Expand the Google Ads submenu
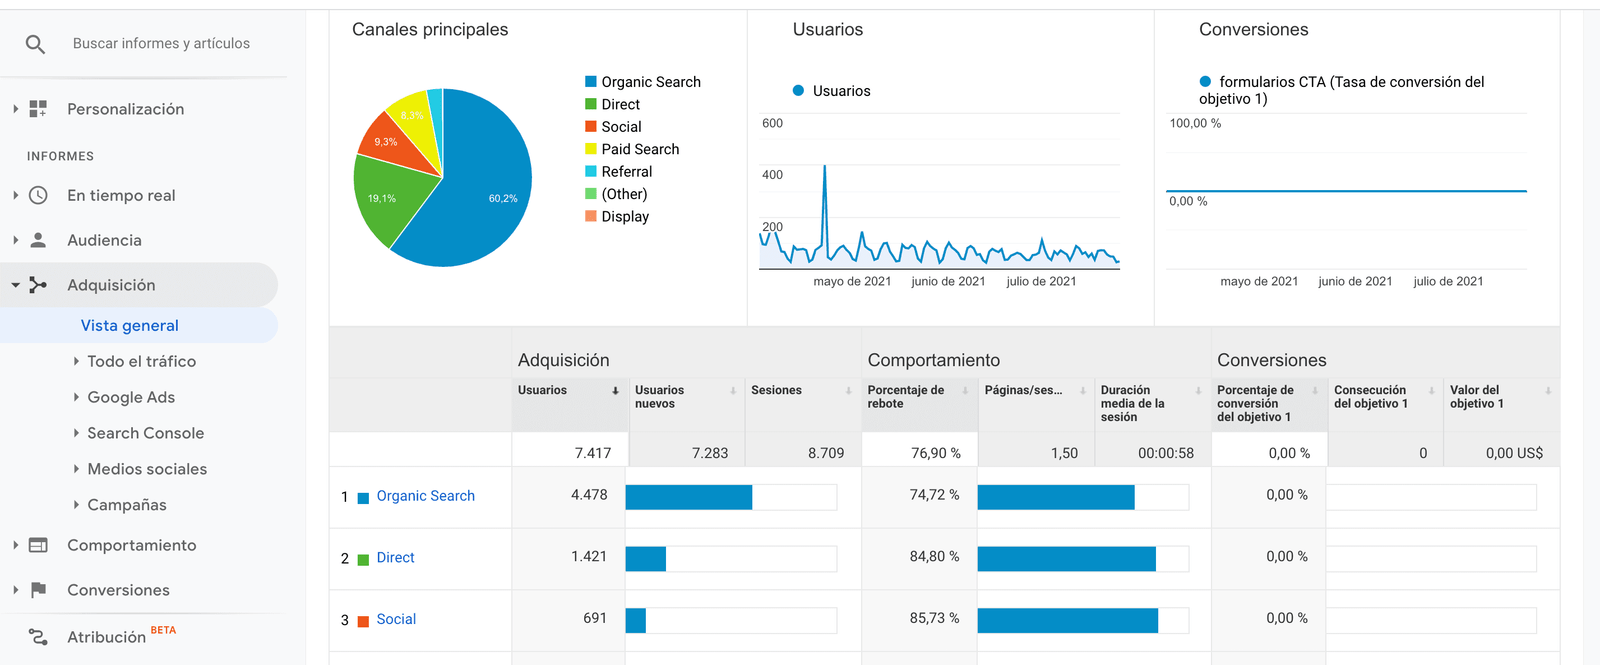Image resolution: width=1600 pixels, height=665 pixels. point(76,397)
